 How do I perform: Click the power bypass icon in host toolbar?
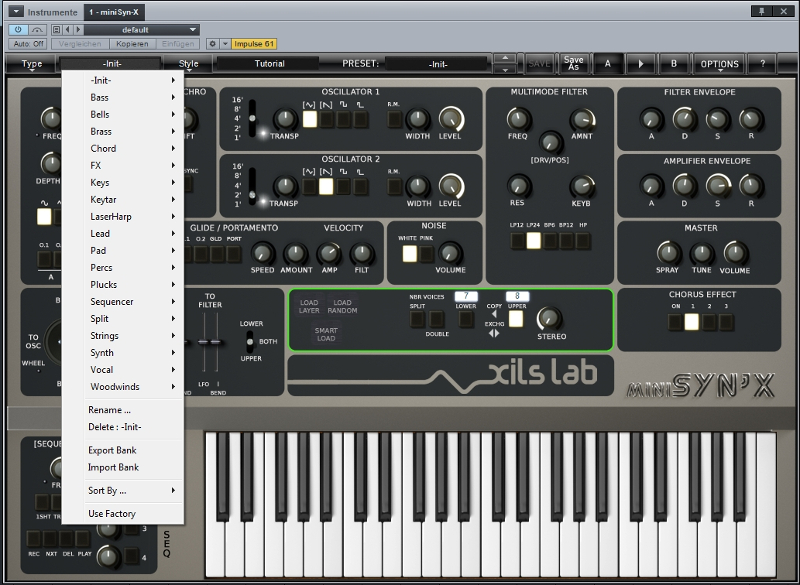(18, 30)
